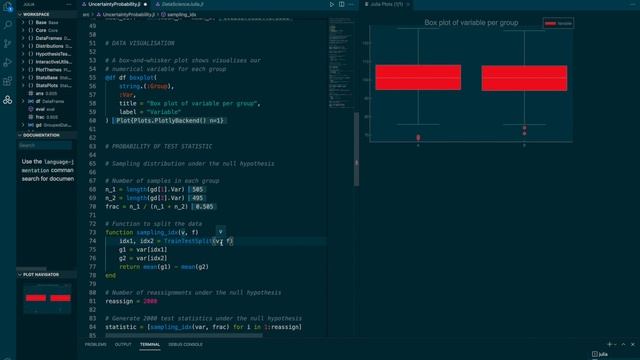The height and width of the screenshot is (360, 640).
Task: Add a new terminal with plus icon
Action: pyautogui.click(x=609, y=344)
